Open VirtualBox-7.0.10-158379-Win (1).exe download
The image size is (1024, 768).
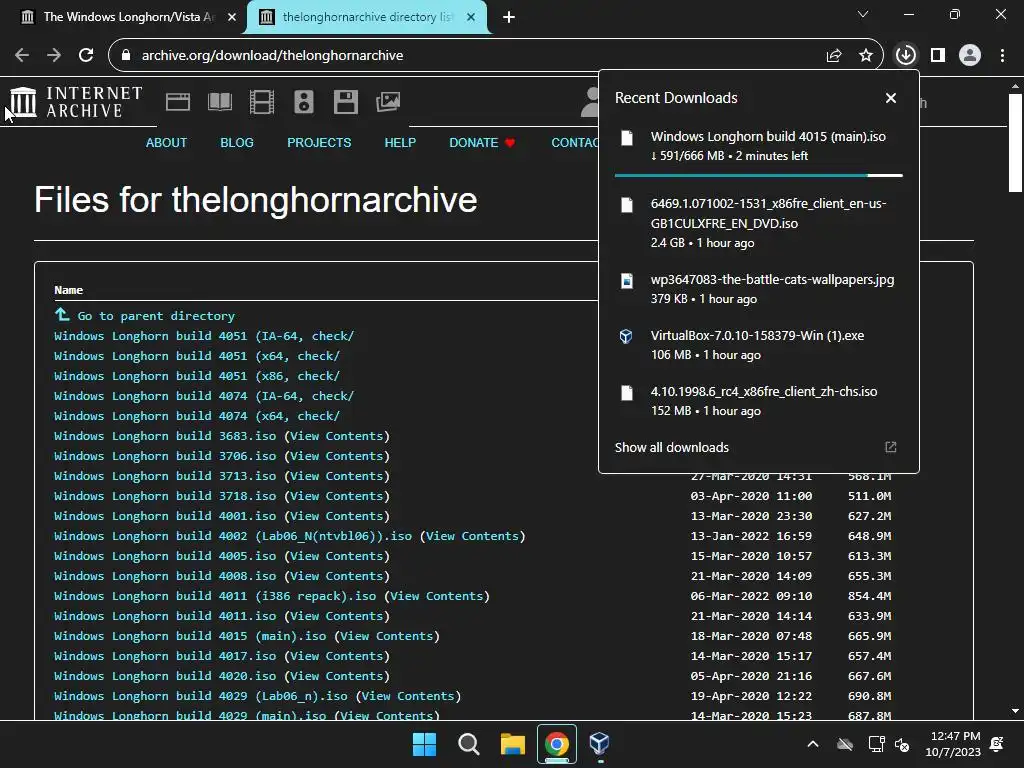click(x=758, y=345)
